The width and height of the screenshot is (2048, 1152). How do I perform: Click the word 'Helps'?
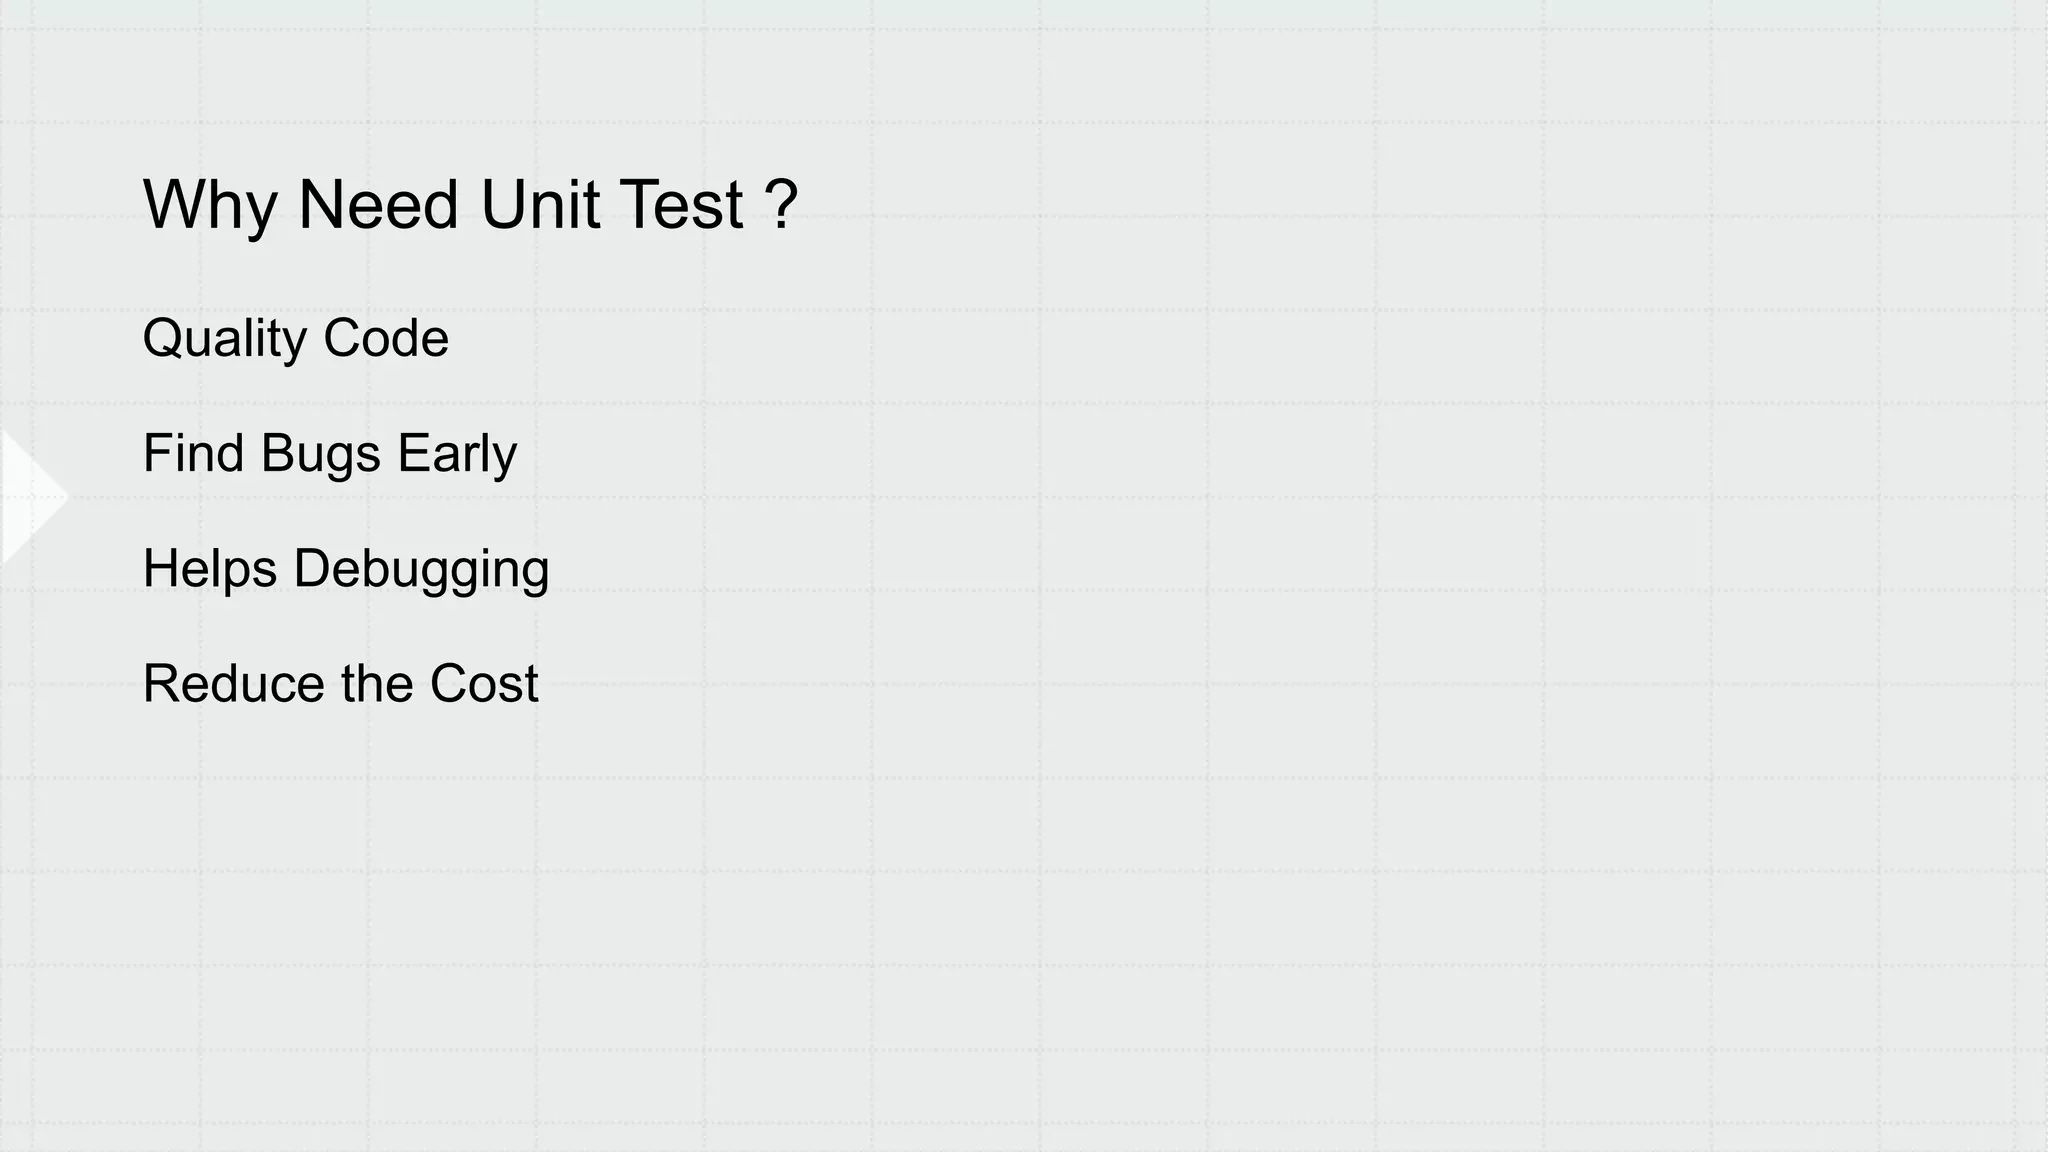(210, 568)
